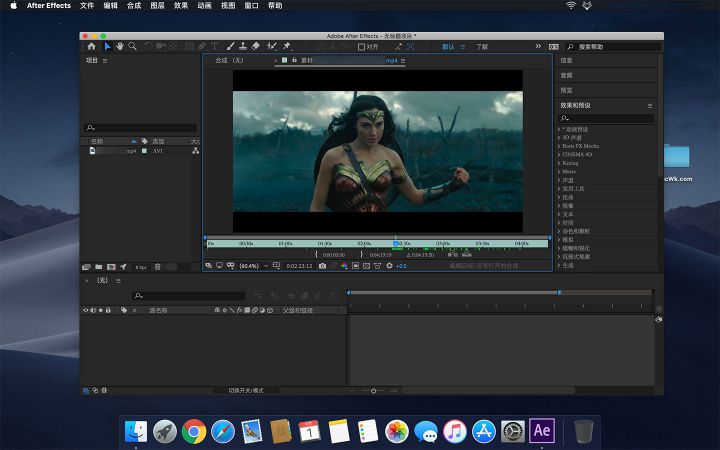The height and width of the screenshot is (450, 720).
Task: Toggle the transparency grid icon
Action: click(x=366, y=266)
